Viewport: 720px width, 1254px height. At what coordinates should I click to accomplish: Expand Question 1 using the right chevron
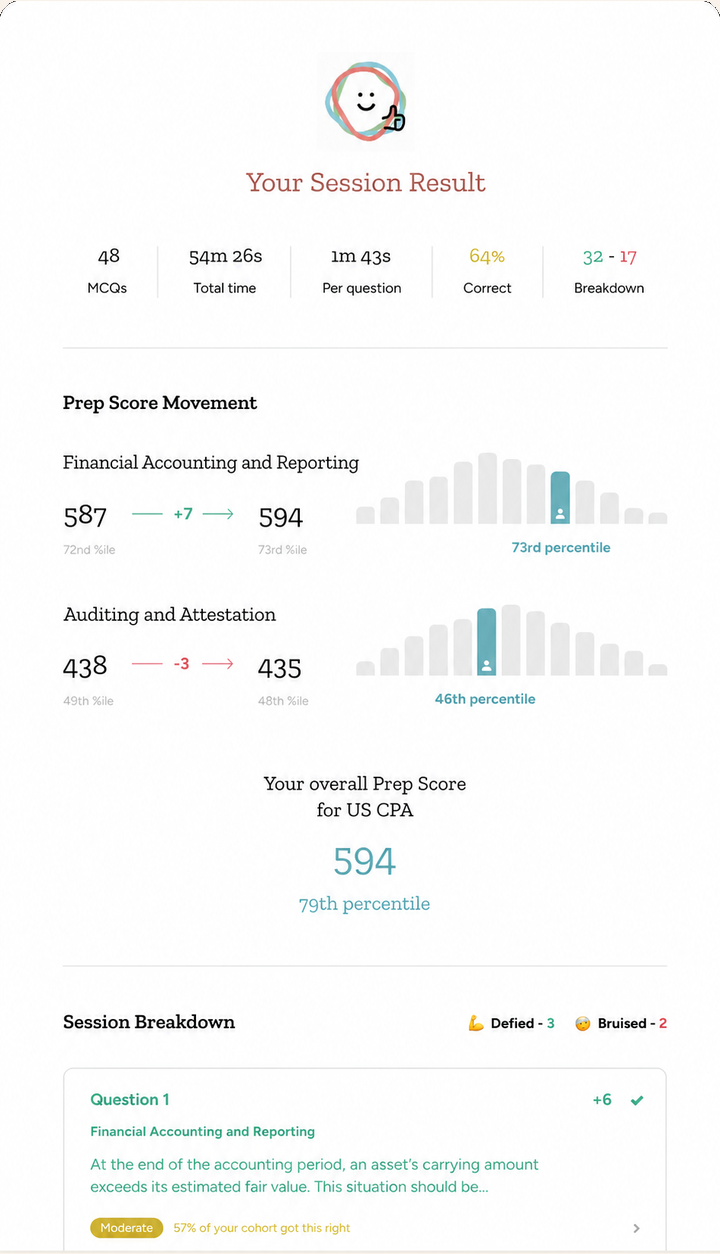(637, 1228)
